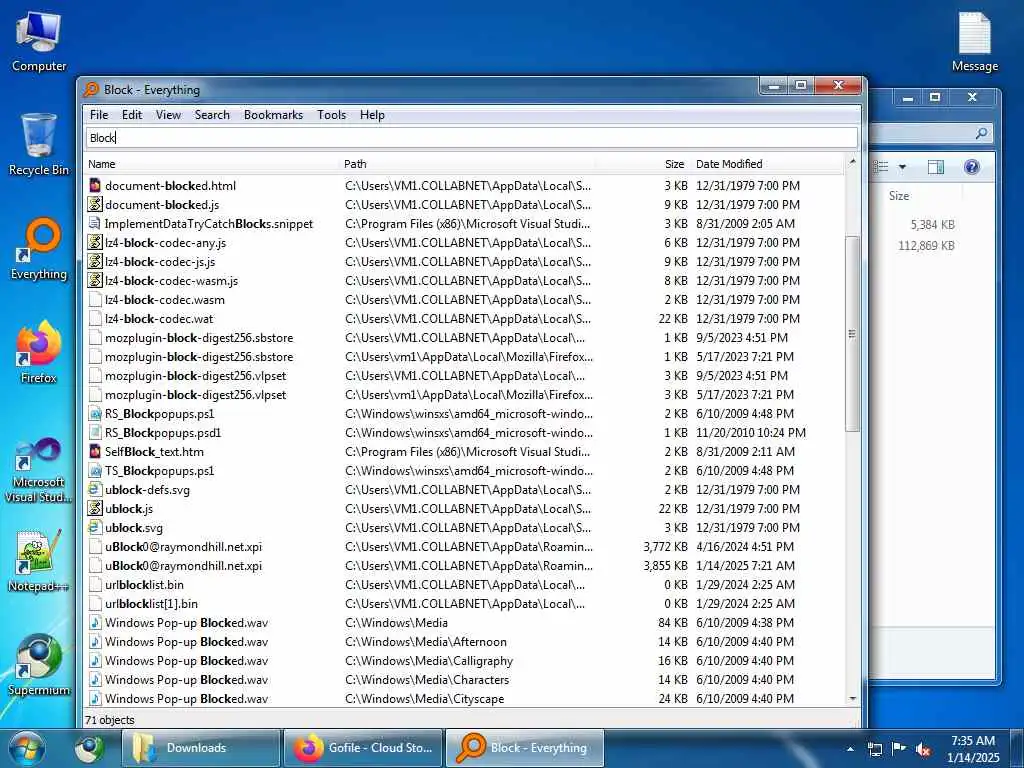Screen dimensions: 1024x768
Task: Select the Firefox desktop shortcut
Action: tap(39, 353)
